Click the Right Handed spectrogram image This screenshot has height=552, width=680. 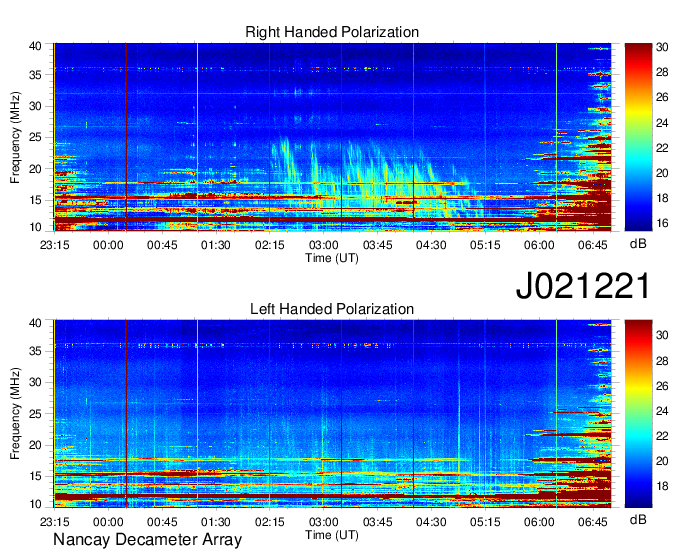tap(332, 137)
